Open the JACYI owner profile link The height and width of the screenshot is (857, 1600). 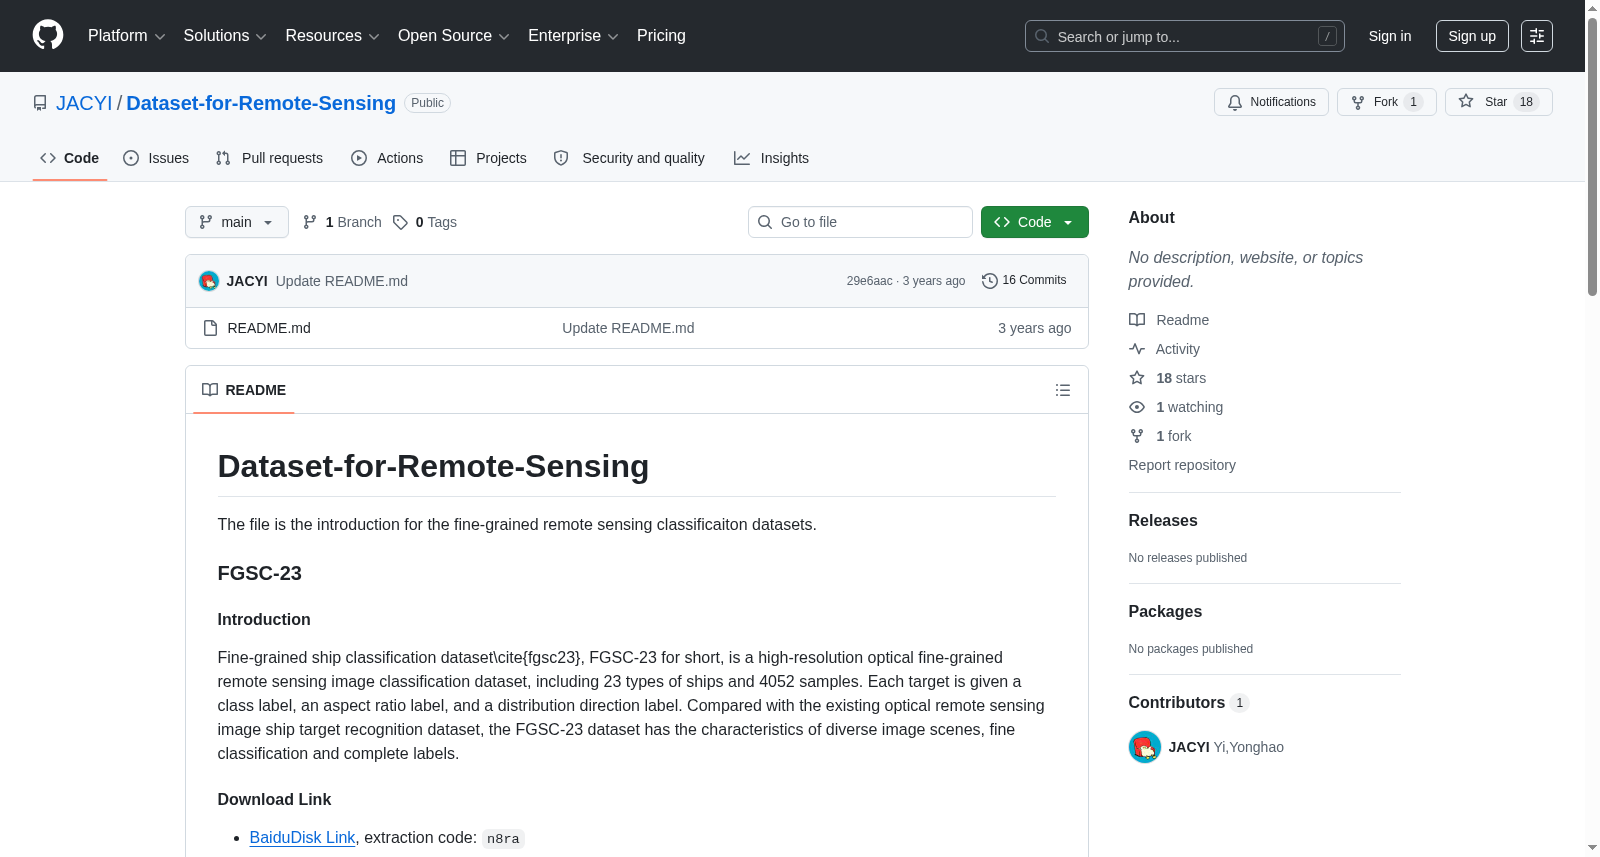tap(84, 103)
